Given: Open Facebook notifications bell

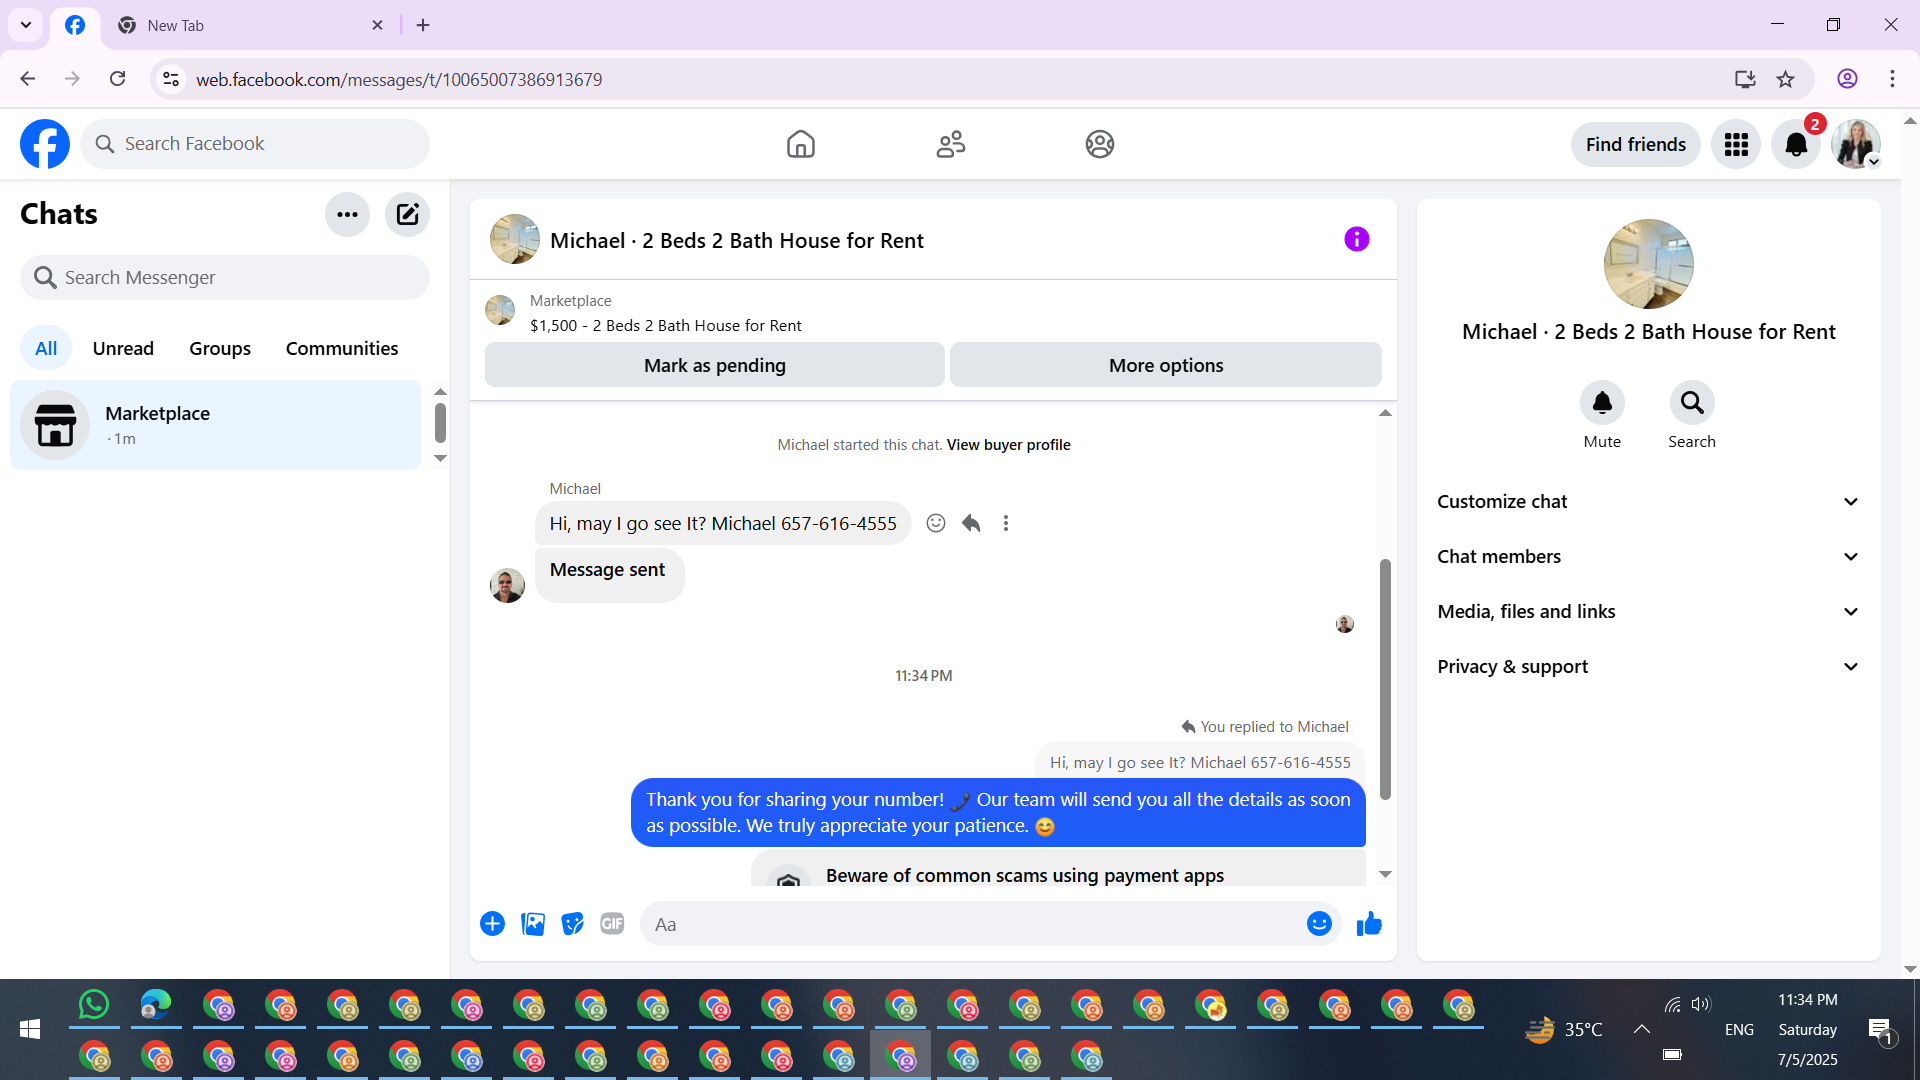Looking at the screenshot, I should (1796, 144).
